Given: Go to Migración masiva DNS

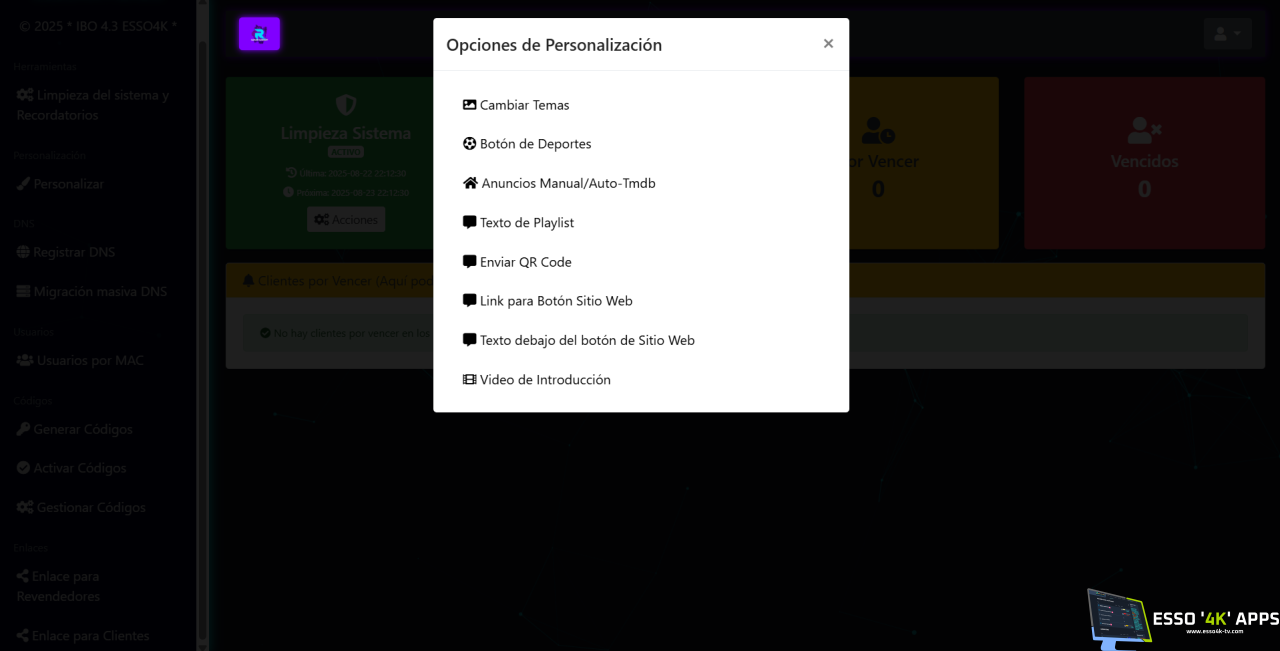Looking at the screenshot, I should pyautogui.click(x=100, y=292).
